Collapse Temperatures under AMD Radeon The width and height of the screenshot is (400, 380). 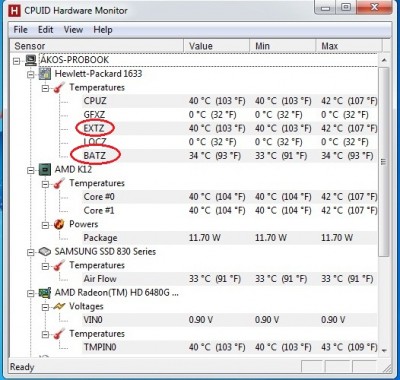[45, 334]
